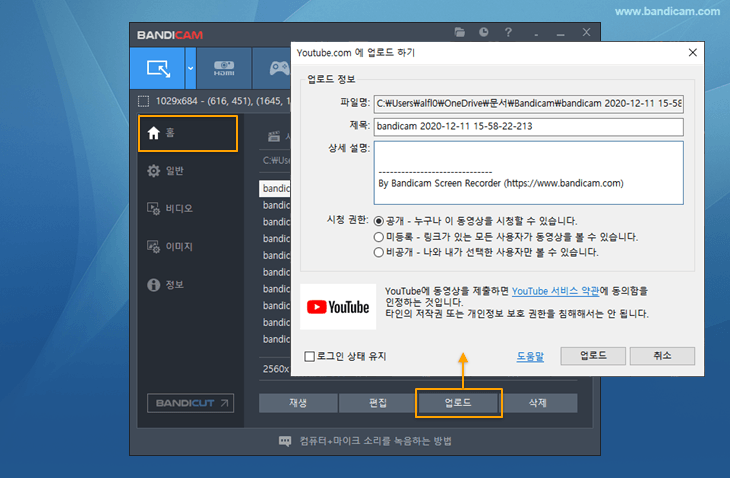Viewport: 730px width, 478px height.
Task: Click the home icon in sidebar
Action: 154,133
